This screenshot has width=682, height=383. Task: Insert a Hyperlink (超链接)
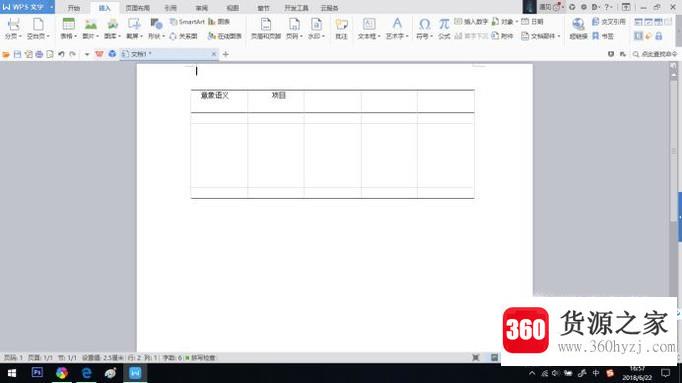pyautogui.click(x=578, y=29)
